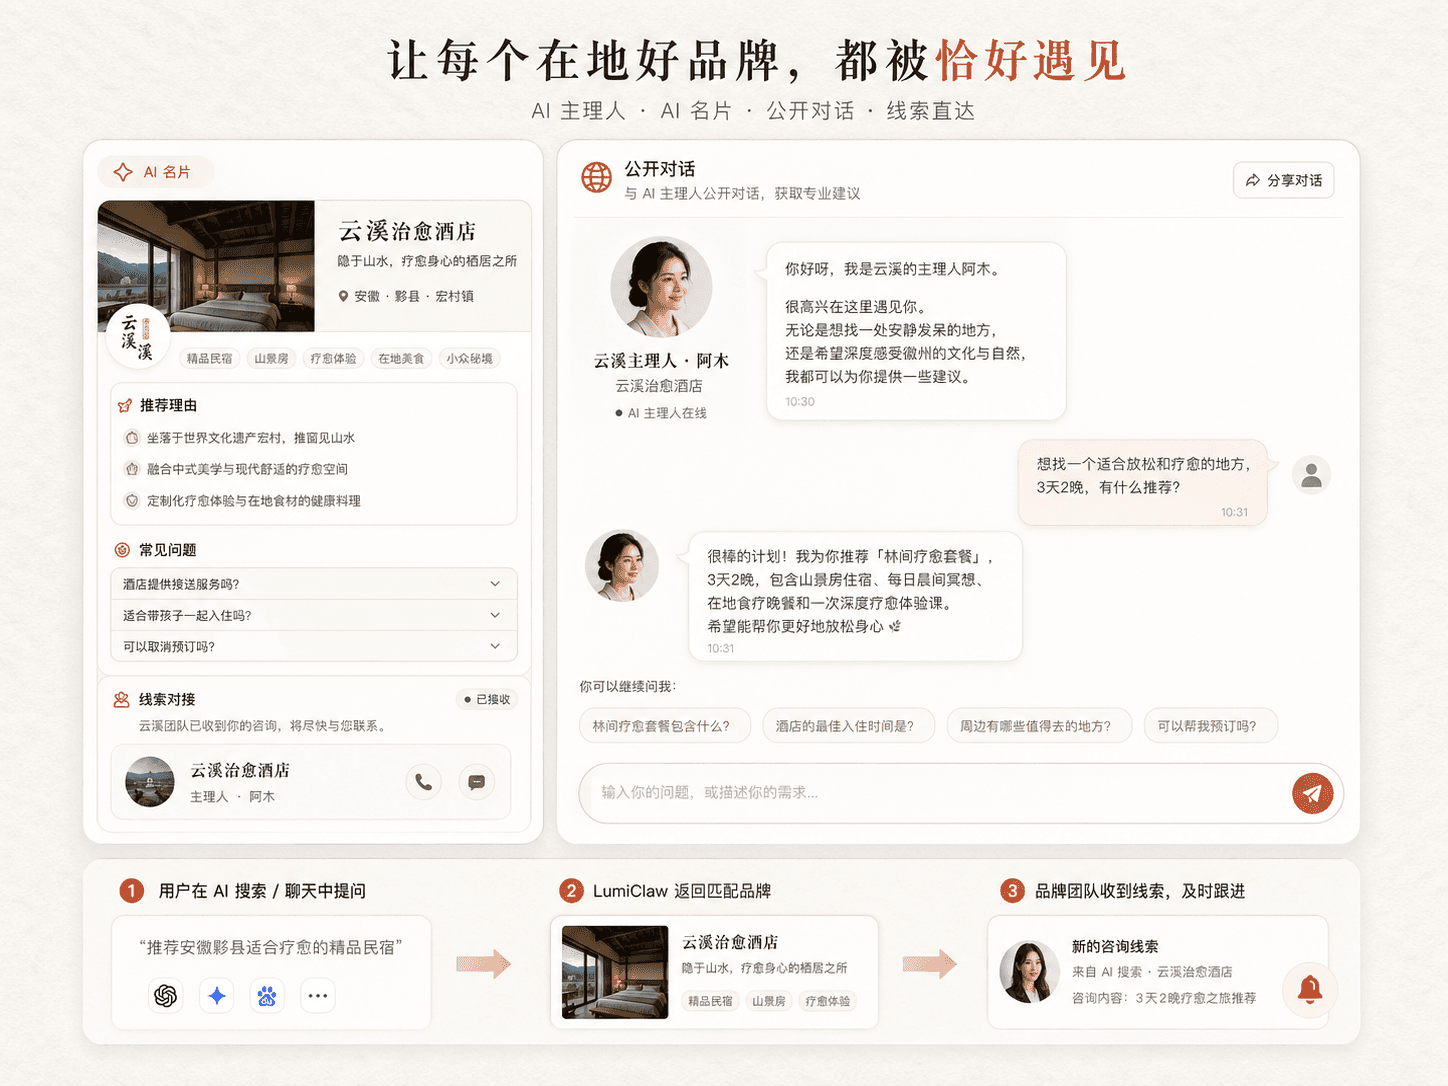
Task: Click 咨询内容:3天2晚疗愈之旅推荐 text
Action: tap(1164, 998)
